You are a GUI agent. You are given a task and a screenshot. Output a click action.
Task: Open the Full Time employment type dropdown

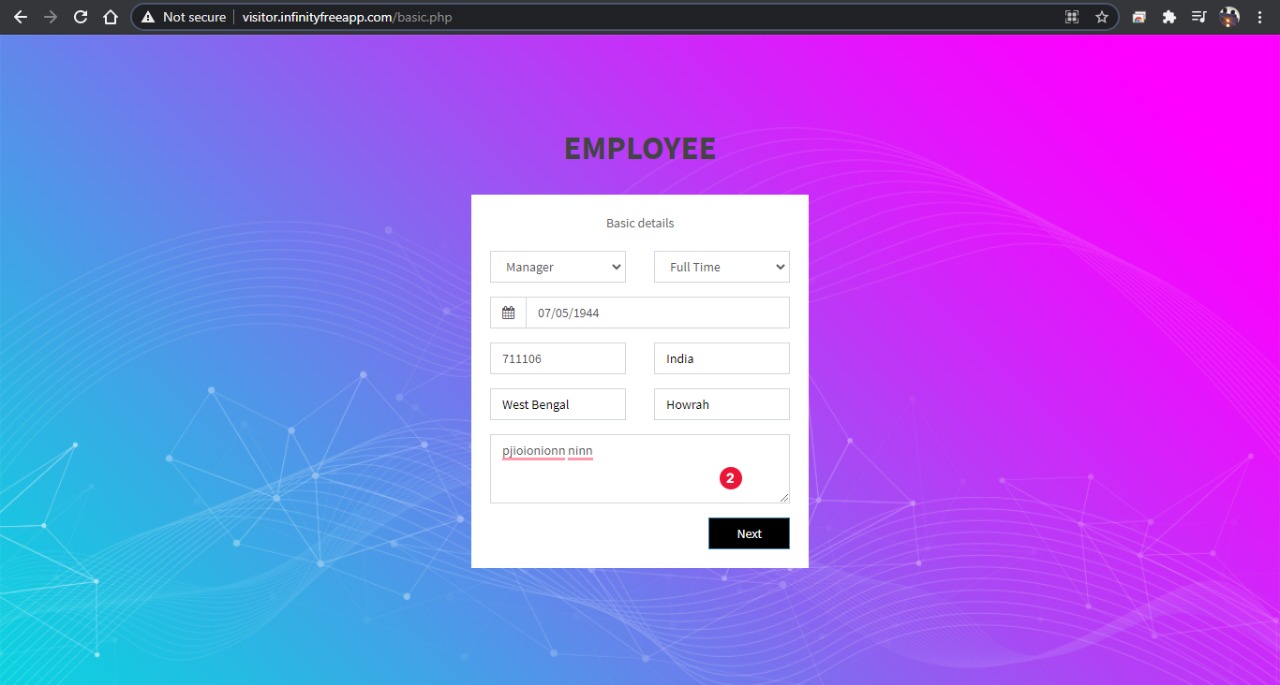click(722, 267)
